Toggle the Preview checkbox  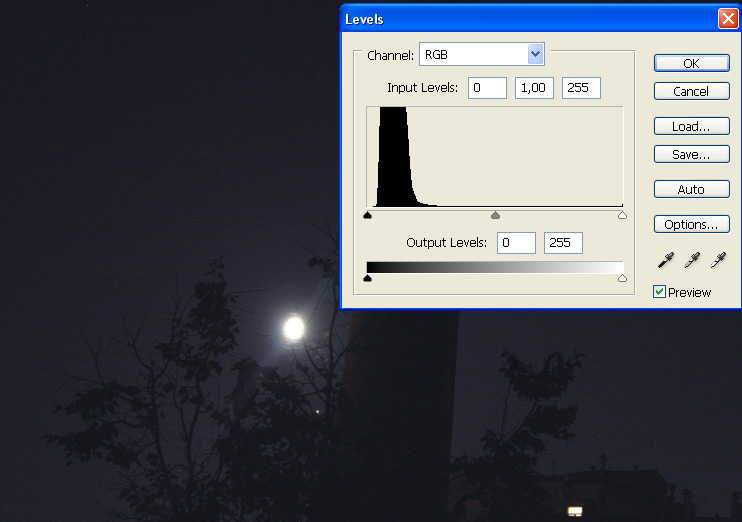pos(659,292)
